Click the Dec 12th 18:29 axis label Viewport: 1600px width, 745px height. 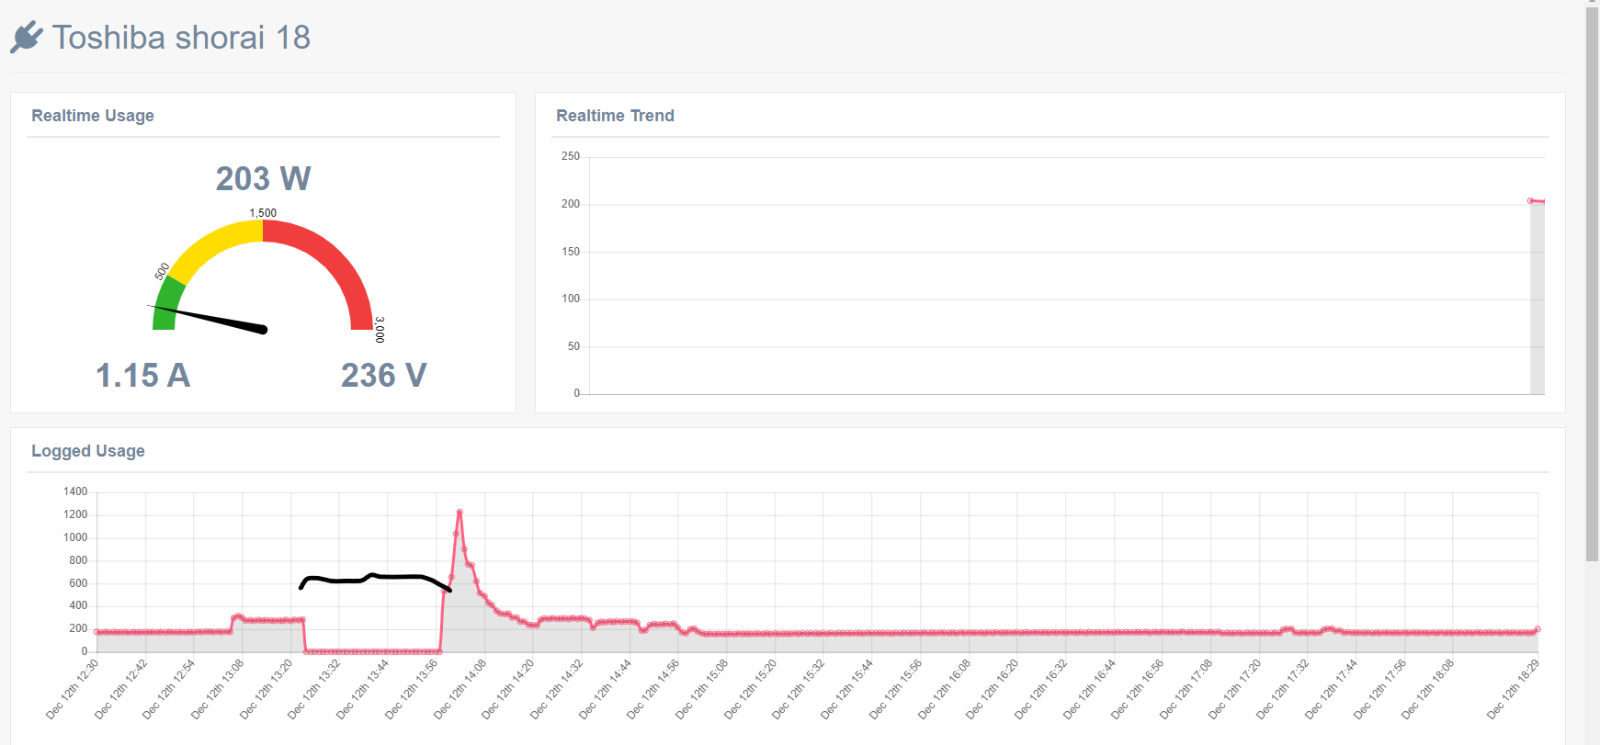1513,688
